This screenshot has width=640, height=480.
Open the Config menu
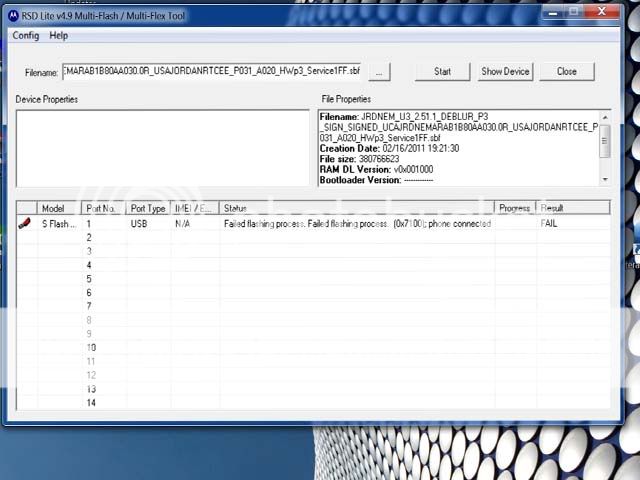coord(26,35)
